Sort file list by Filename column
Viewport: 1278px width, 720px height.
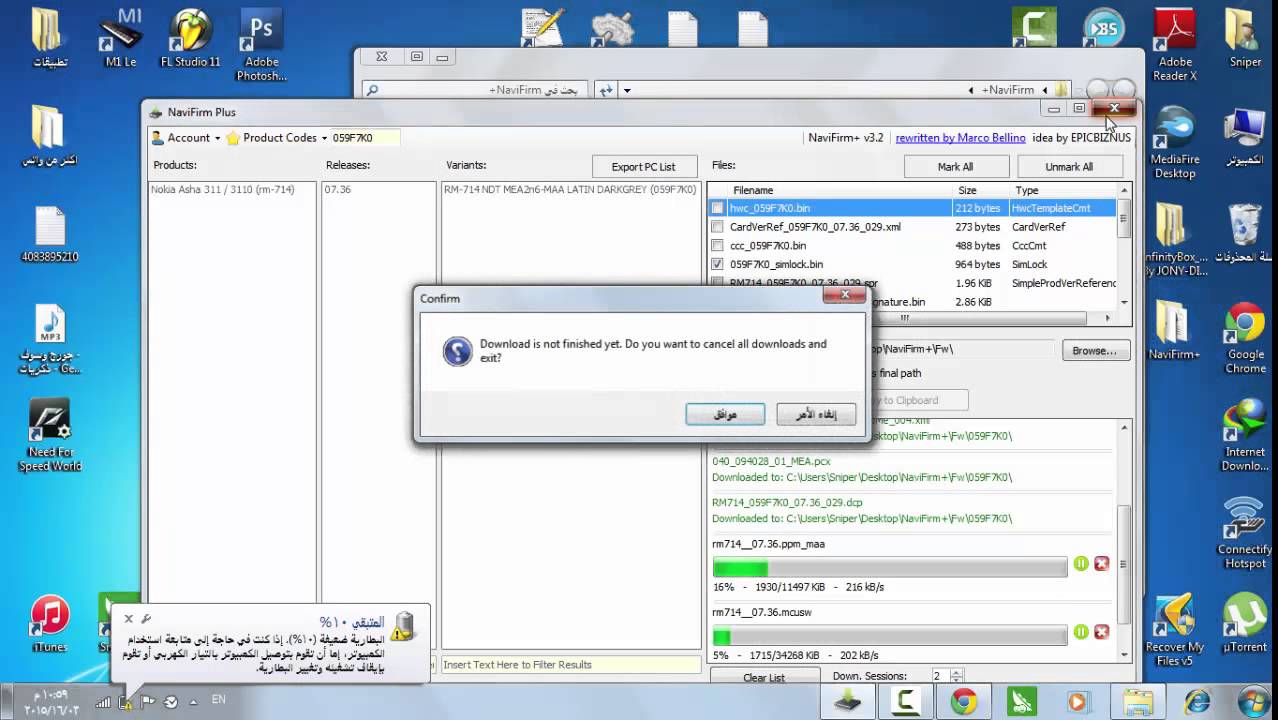click(x=829, y=190)
